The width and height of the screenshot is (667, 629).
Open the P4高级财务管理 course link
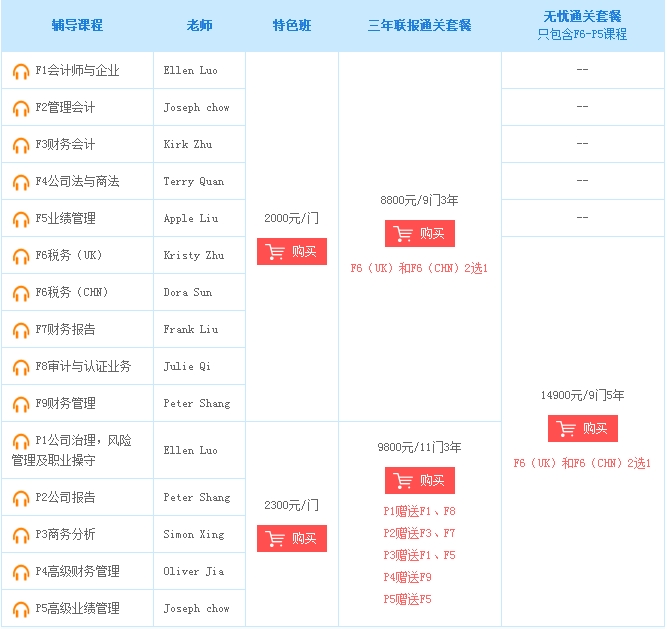point(77,572)
